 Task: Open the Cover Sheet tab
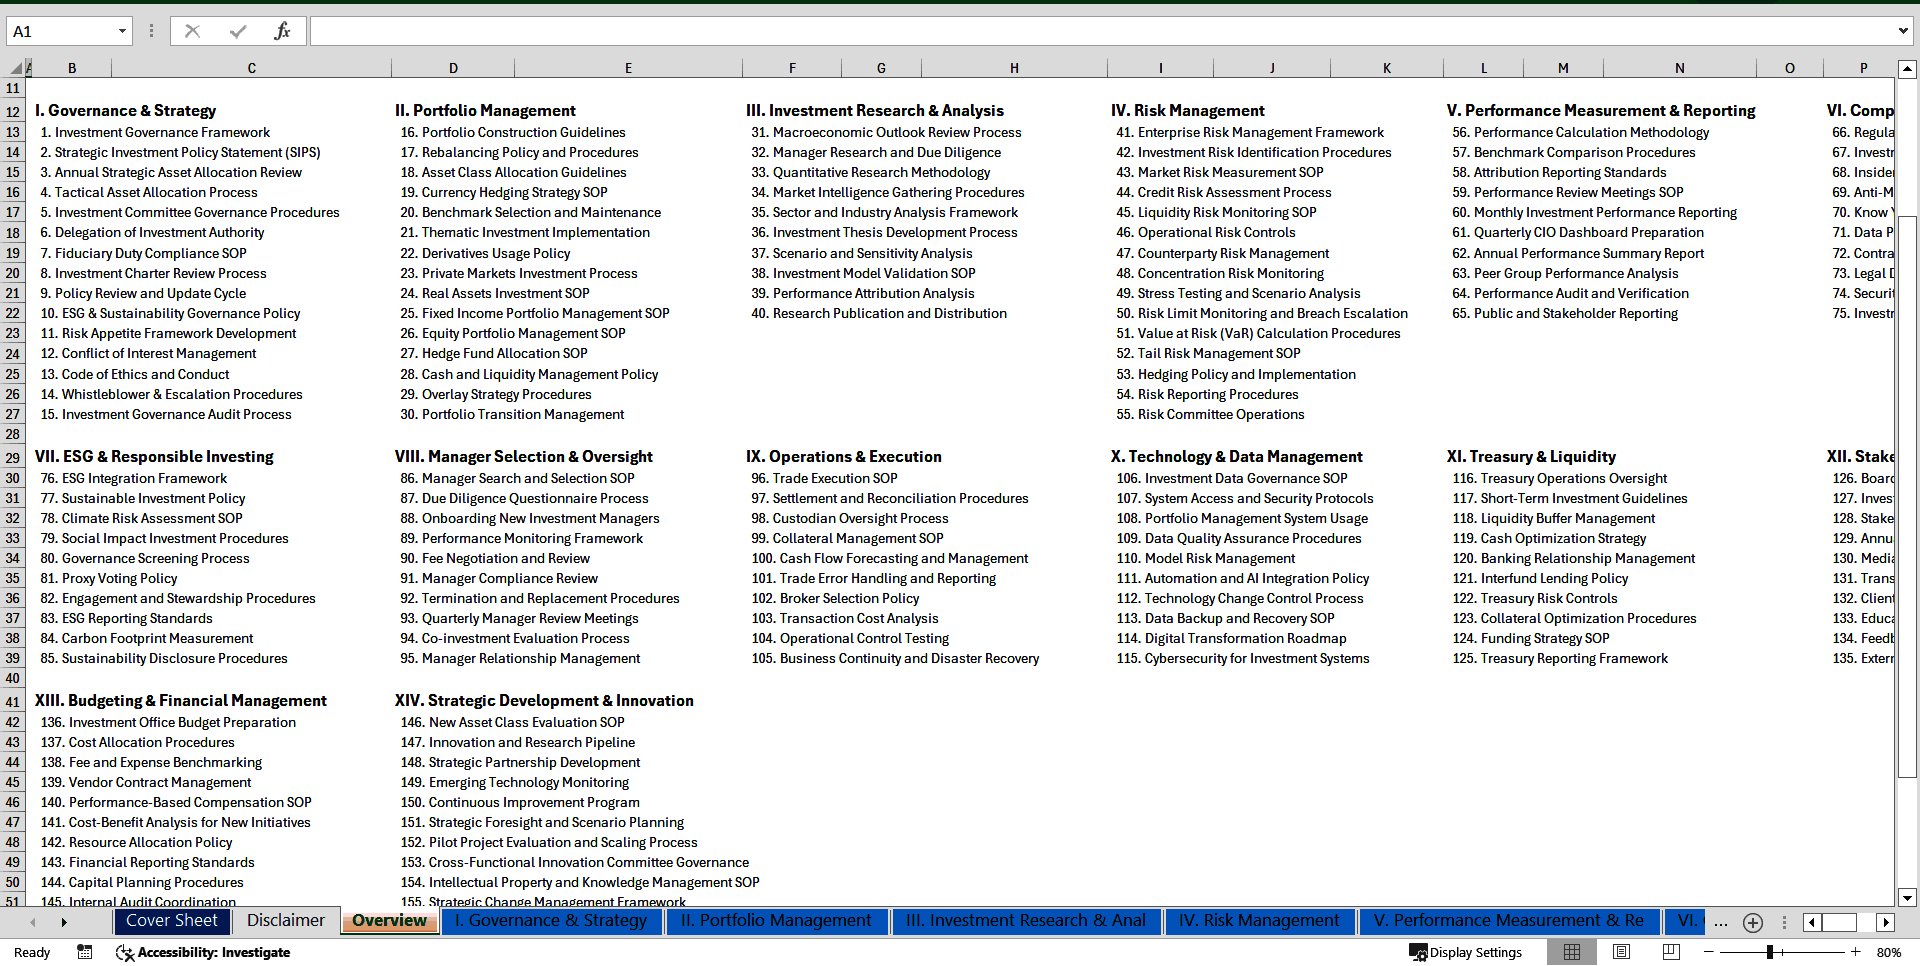pos(172,921)
